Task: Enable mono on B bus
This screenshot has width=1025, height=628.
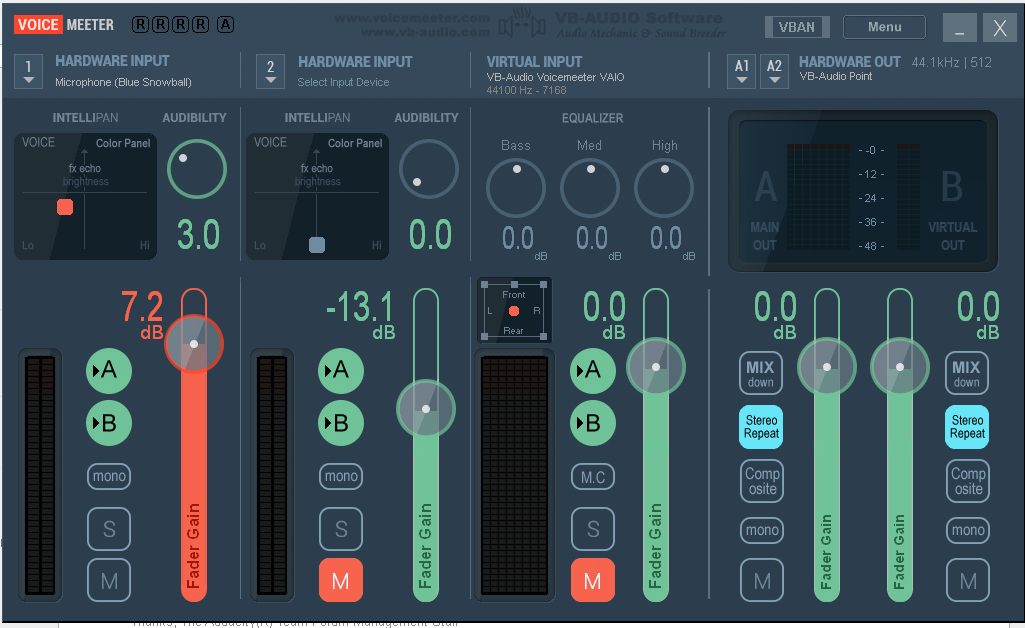Action: [967, 530]
